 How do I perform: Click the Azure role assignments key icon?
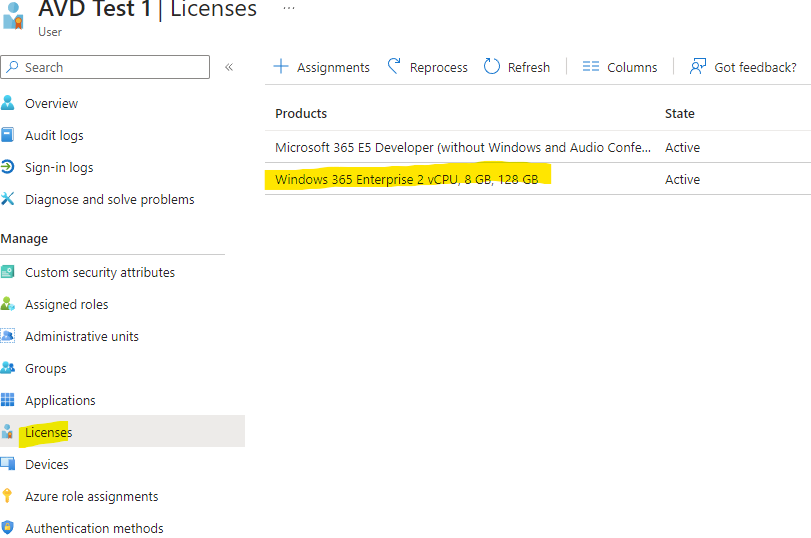tap(7, 496)
